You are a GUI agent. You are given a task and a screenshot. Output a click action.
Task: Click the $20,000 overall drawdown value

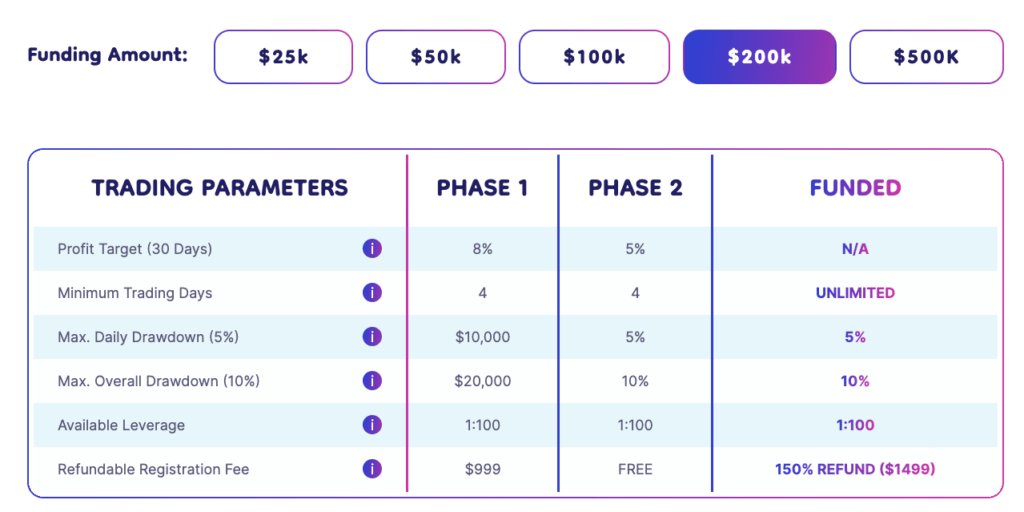(482, 381)
